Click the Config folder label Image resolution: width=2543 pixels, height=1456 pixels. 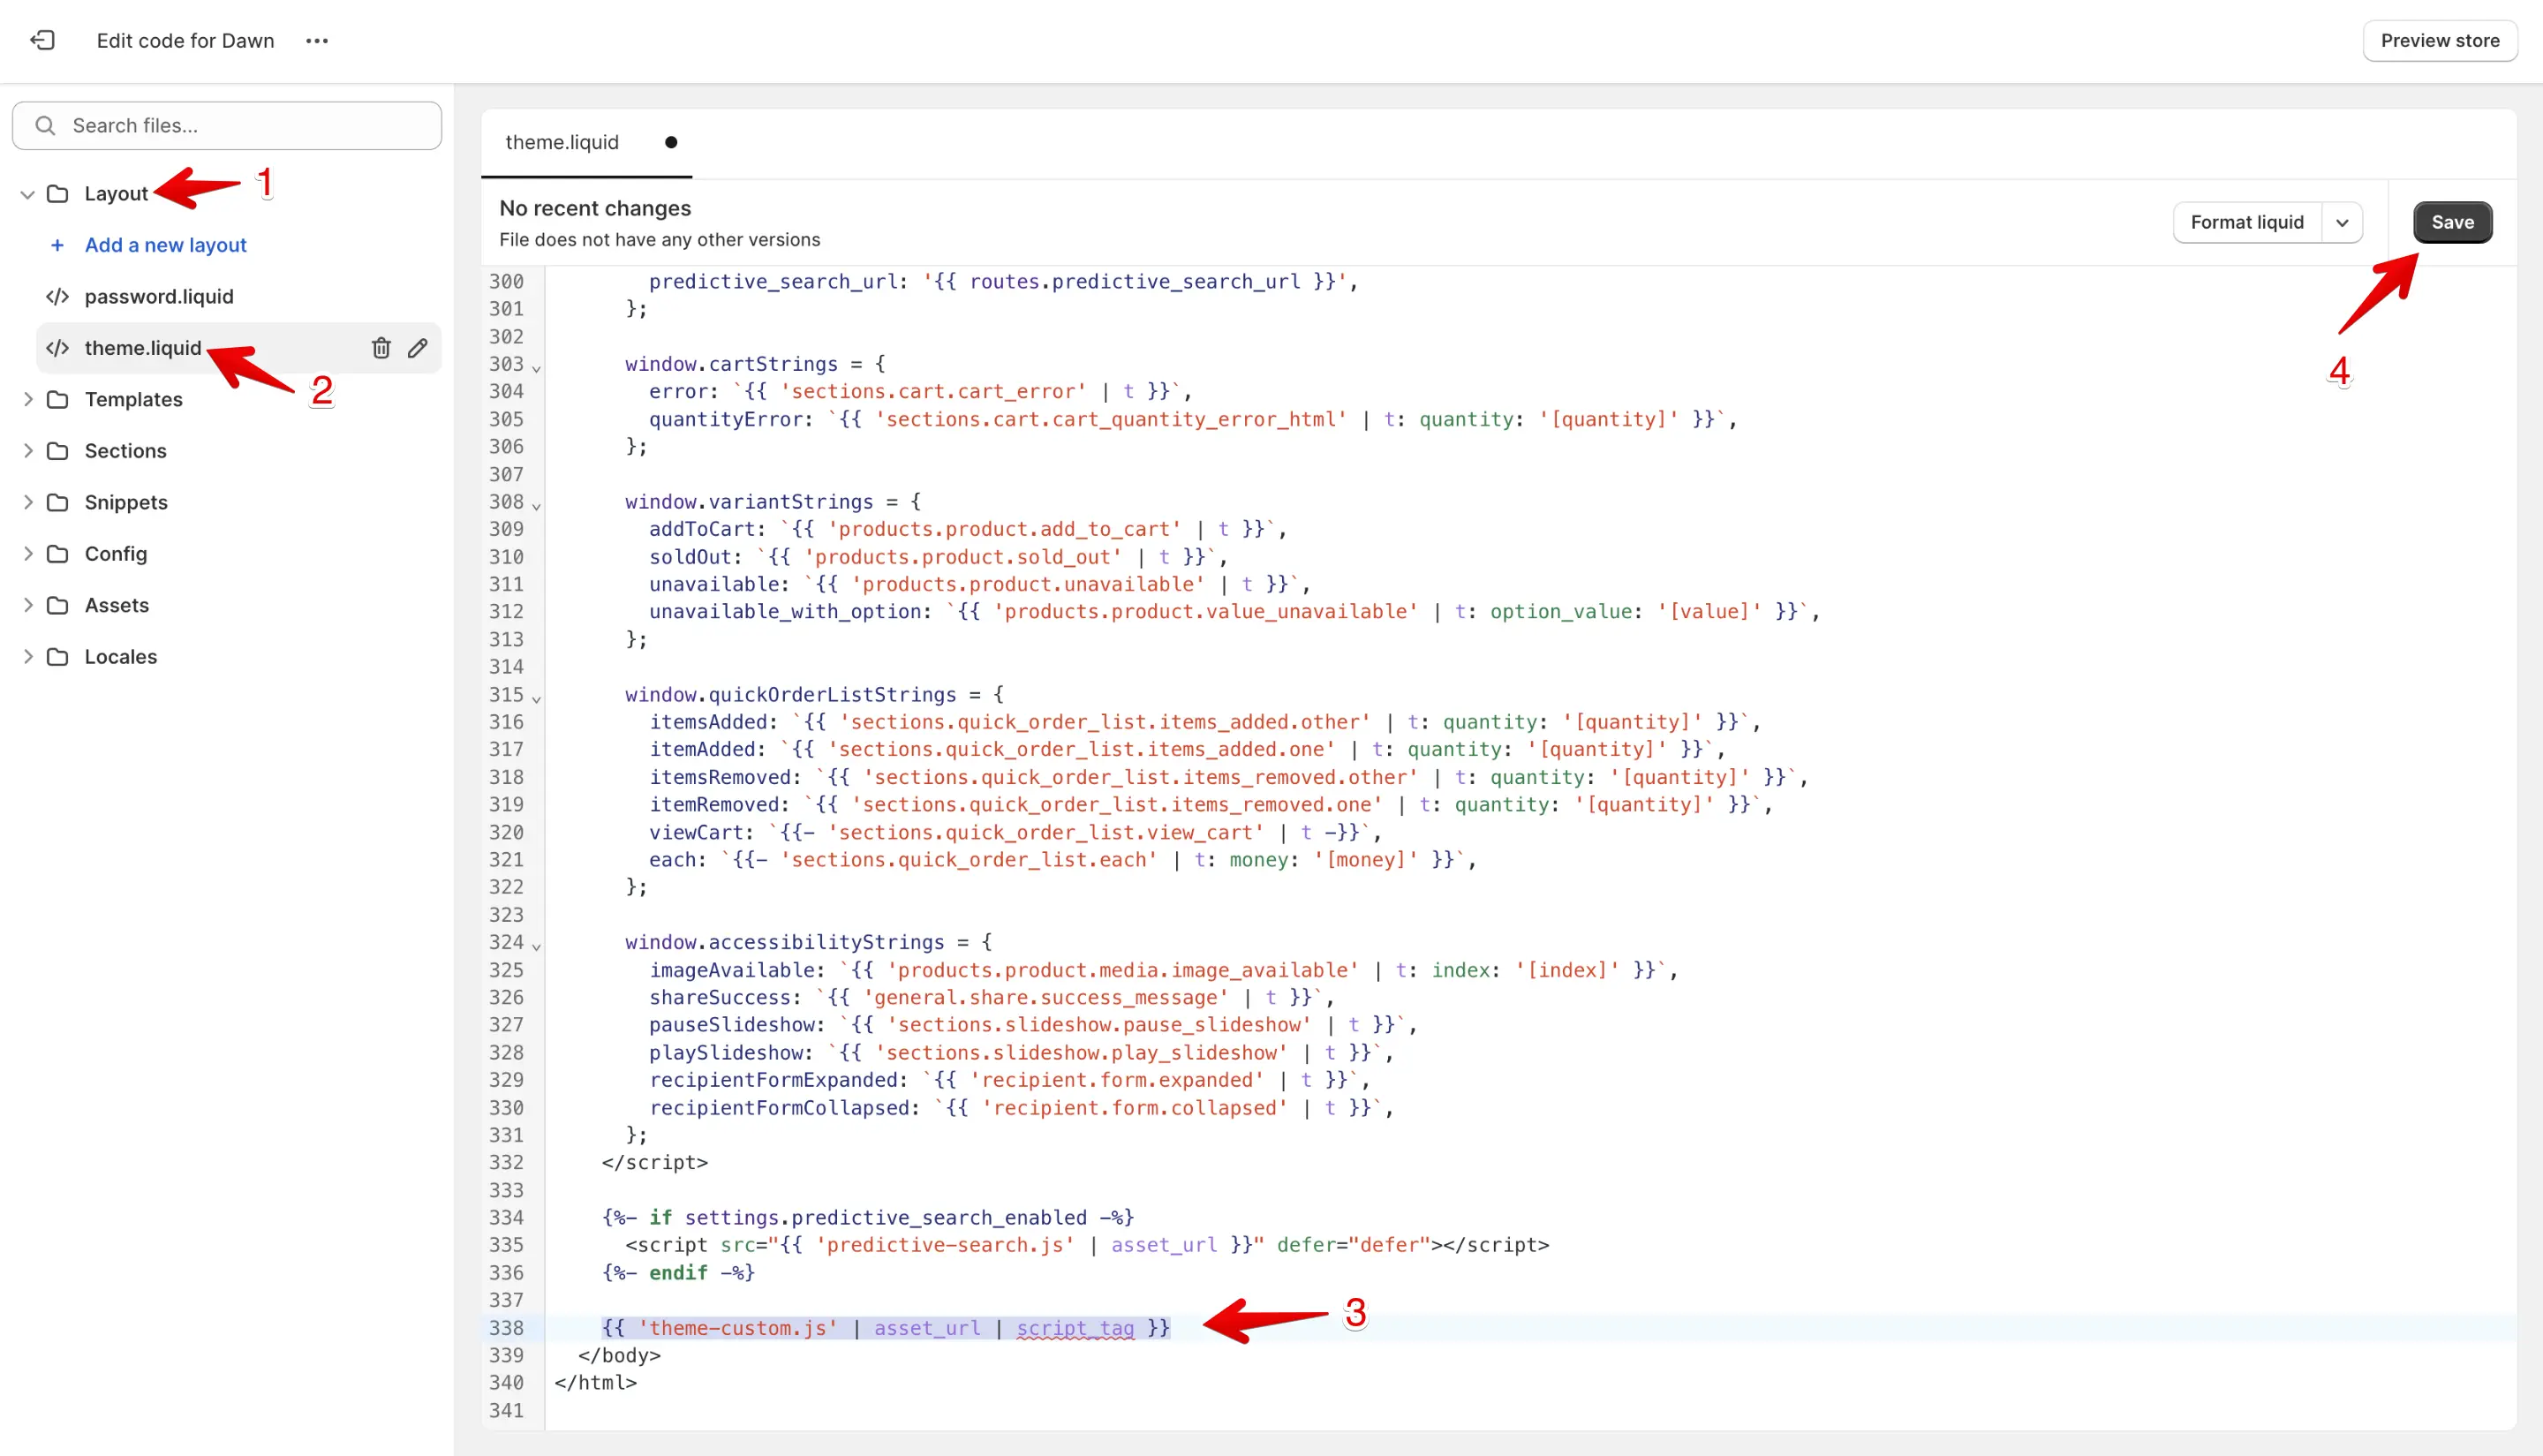(115, 554)
